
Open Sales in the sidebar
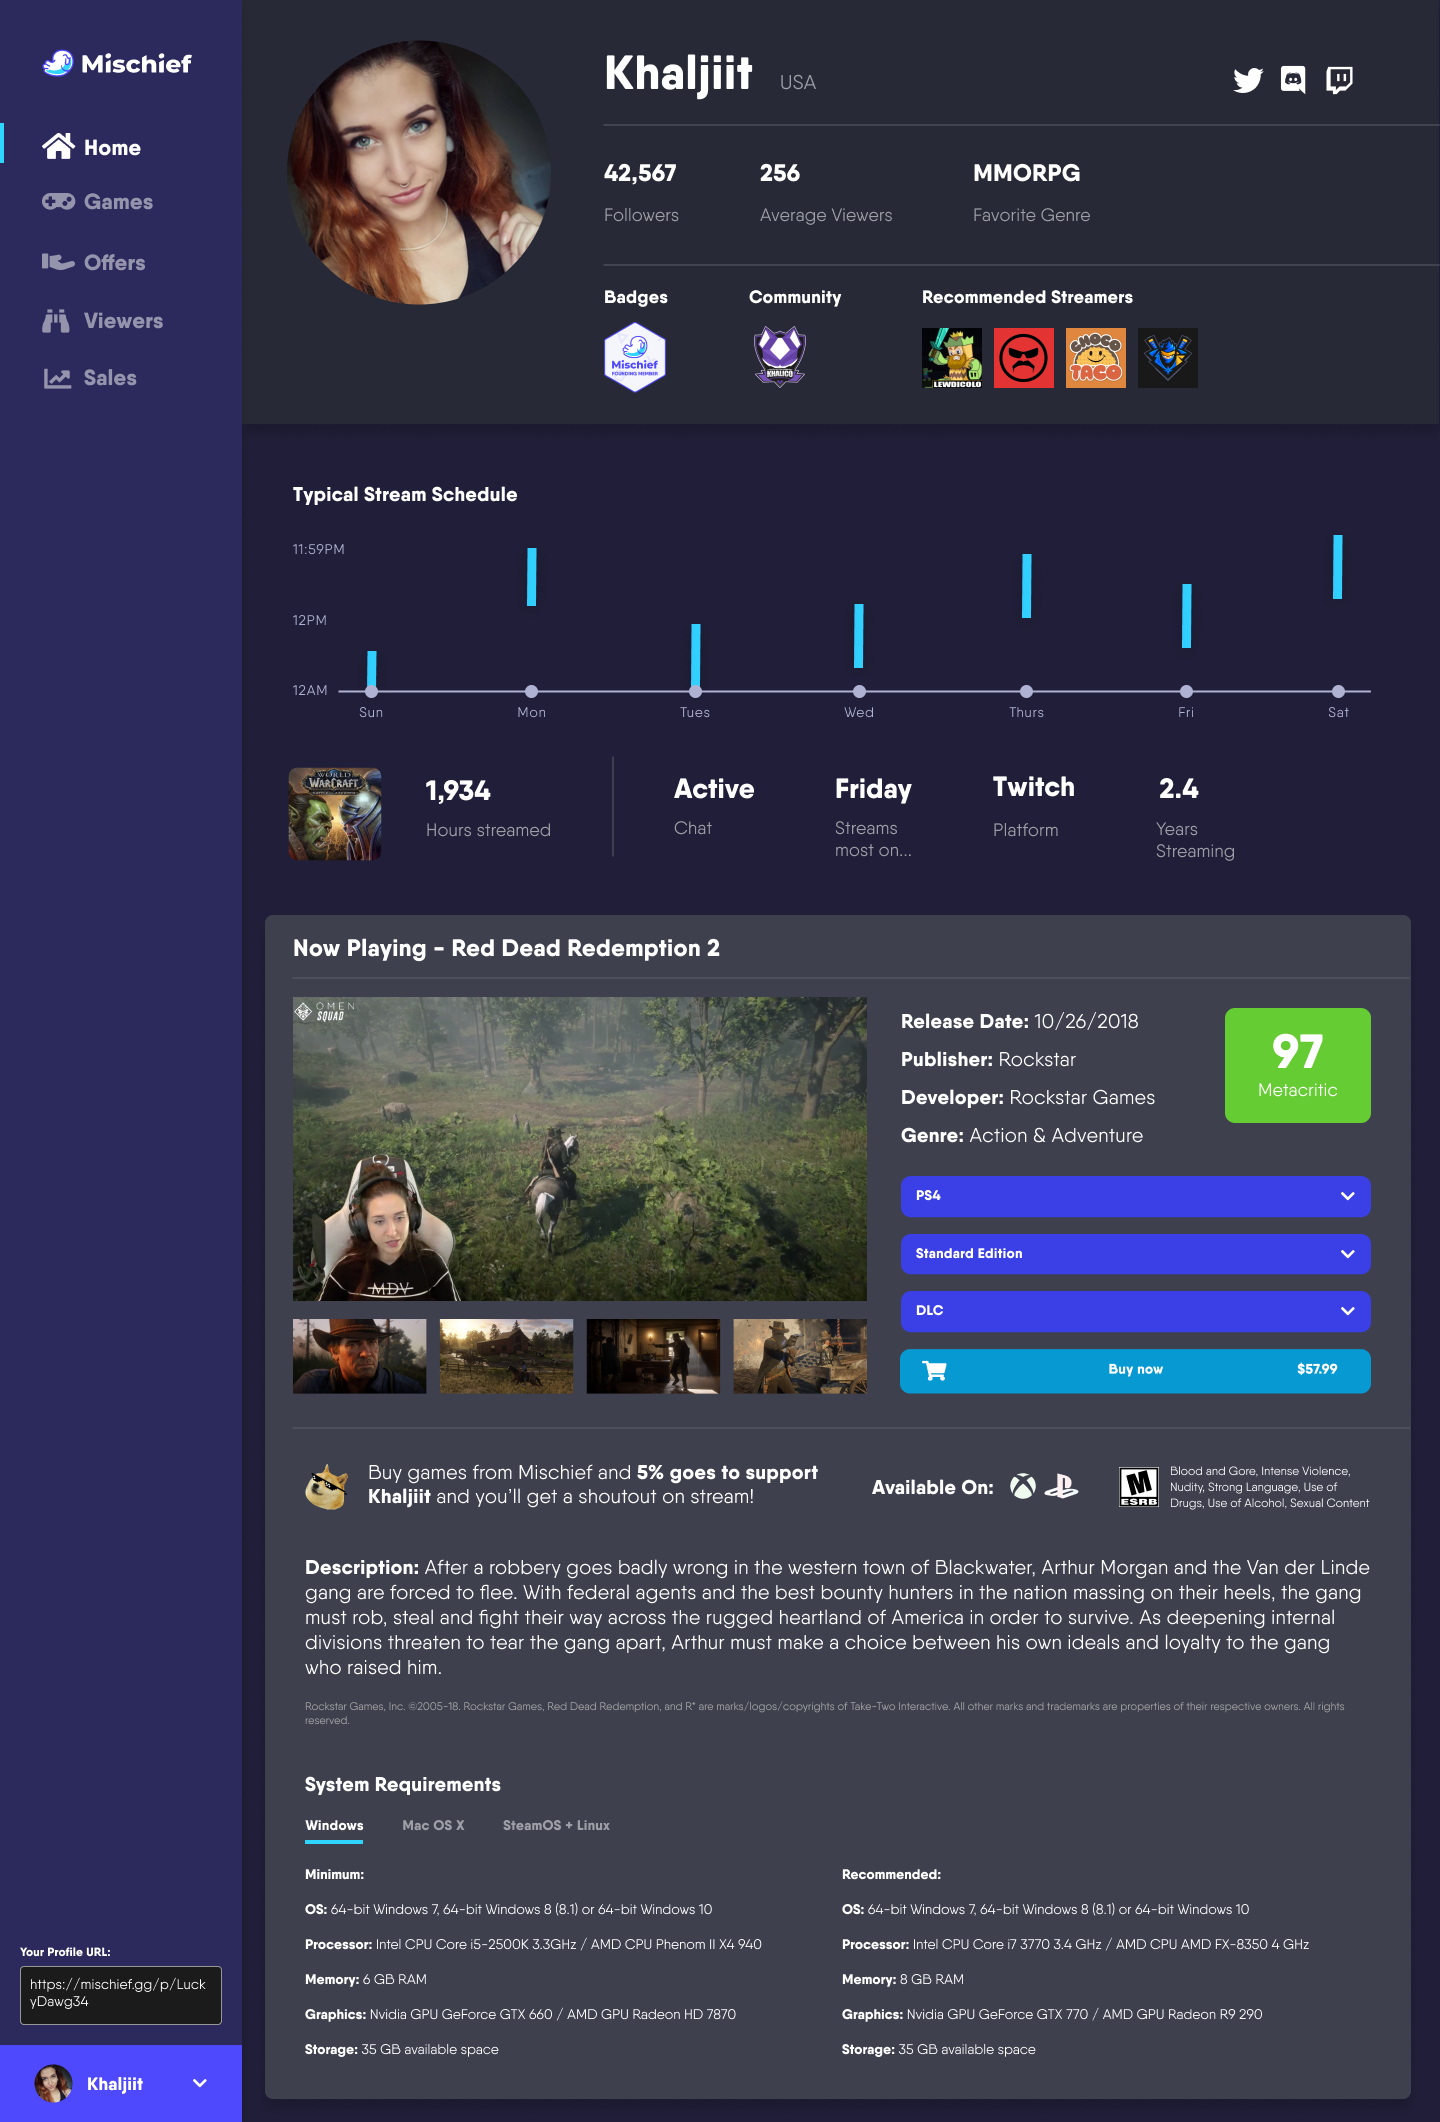[x=90, y=378]
